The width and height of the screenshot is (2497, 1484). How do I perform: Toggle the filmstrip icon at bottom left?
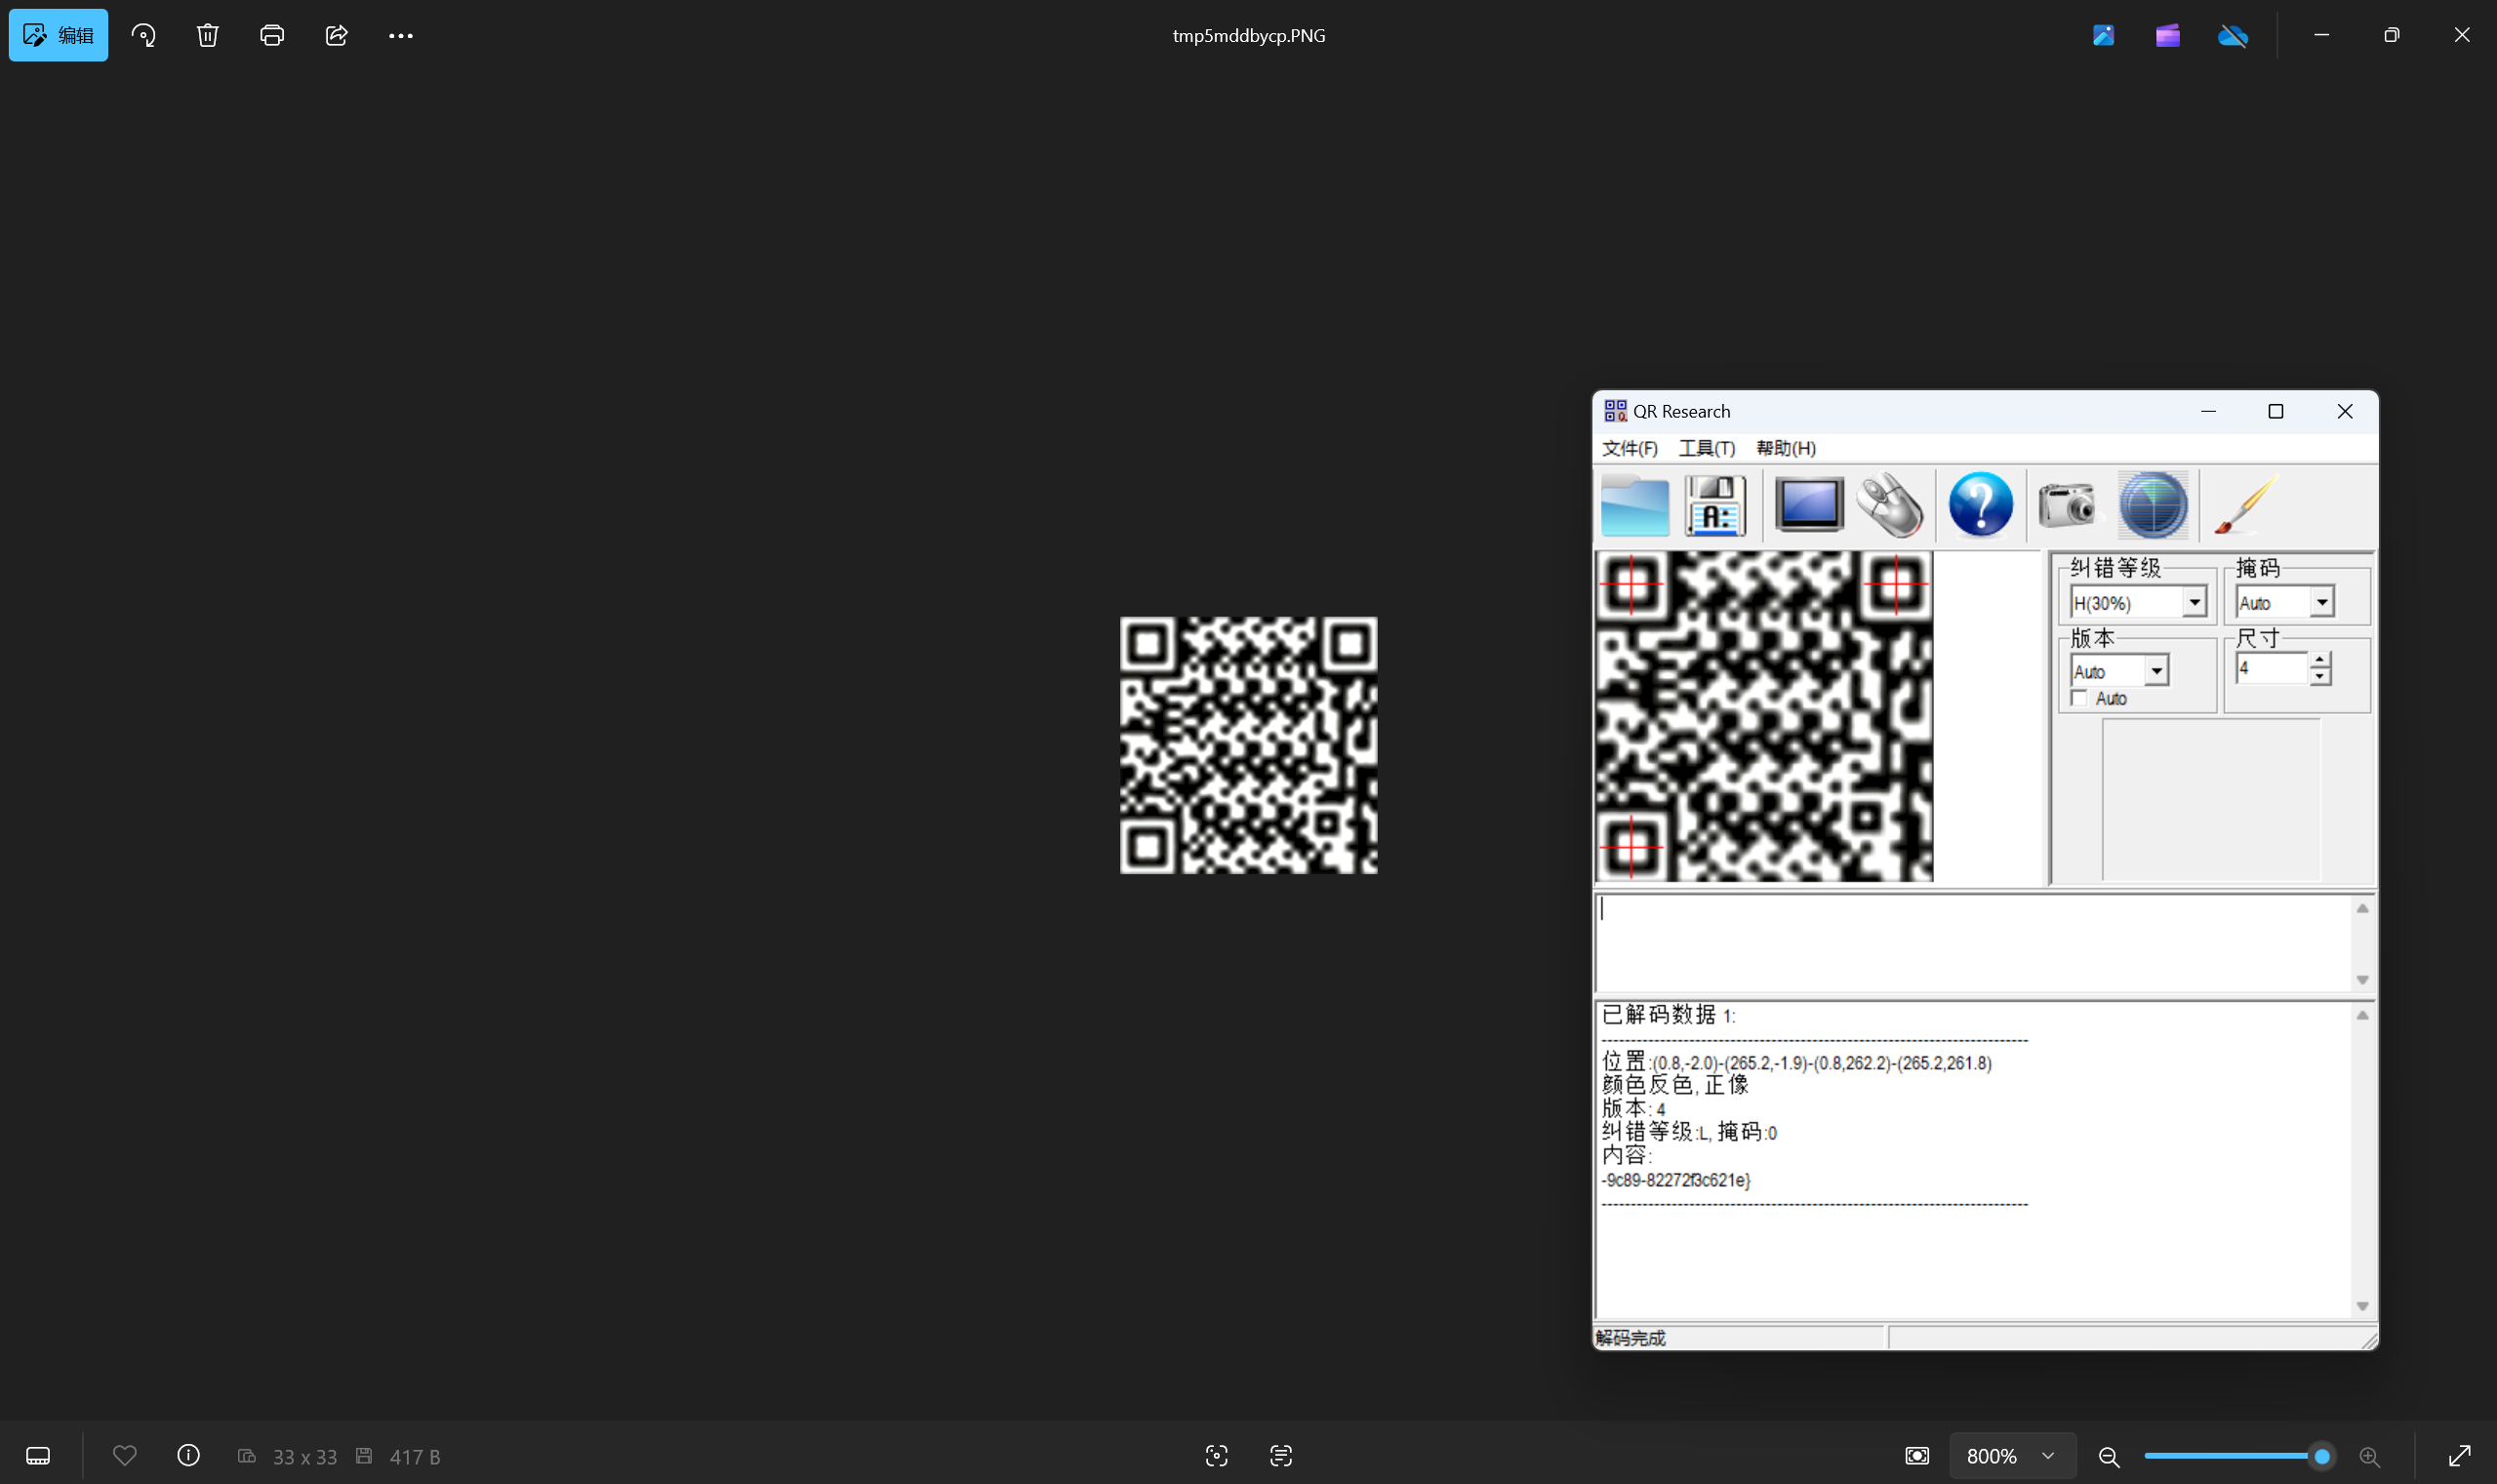pyautogui.click(x=38, y=1455)
